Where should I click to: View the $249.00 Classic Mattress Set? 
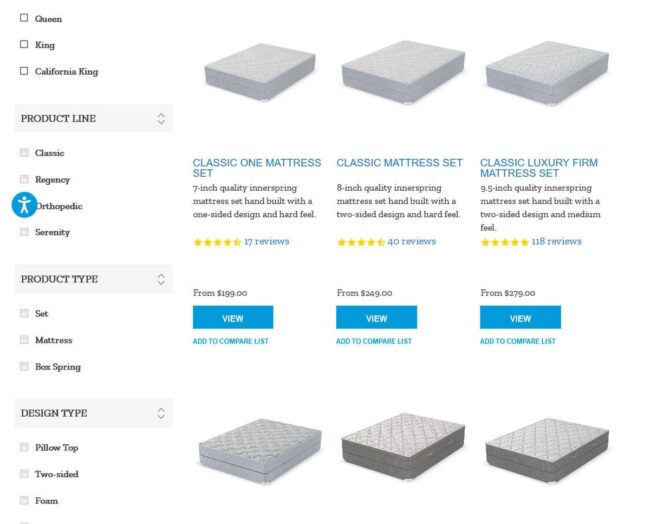point(376,318)
